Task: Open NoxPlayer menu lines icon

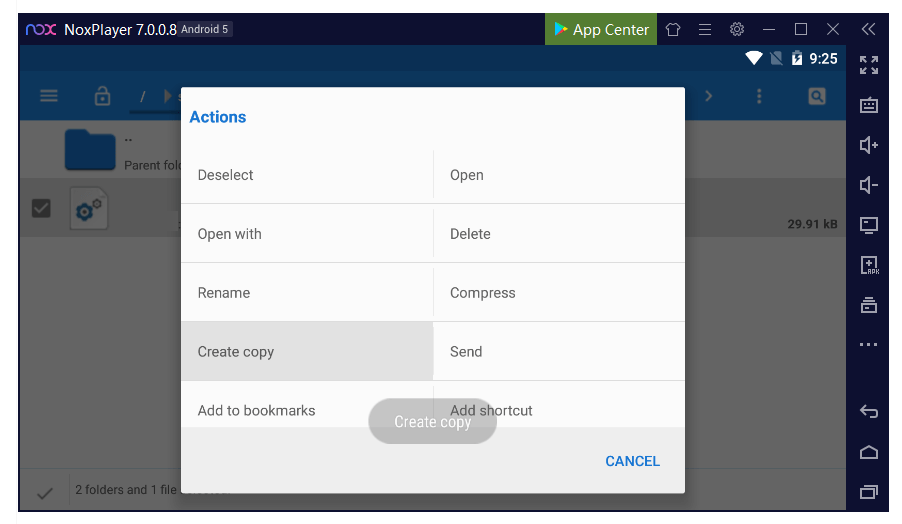Action: [705, 29]
